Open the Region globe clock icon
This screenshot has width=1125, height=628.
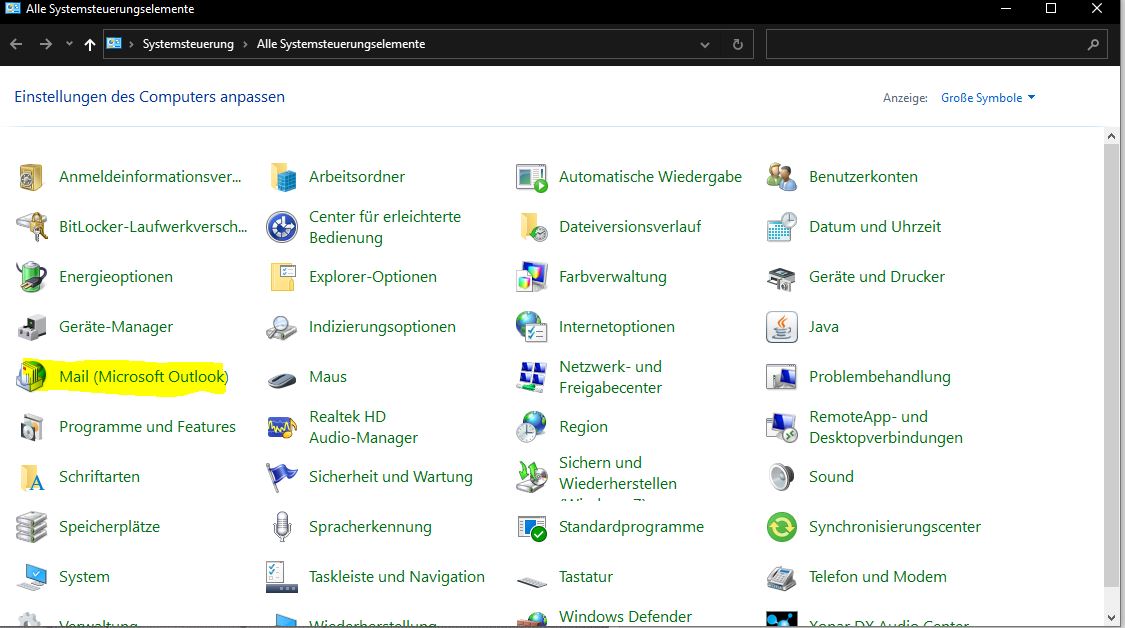pyautogui.click(x=532, y=427)
